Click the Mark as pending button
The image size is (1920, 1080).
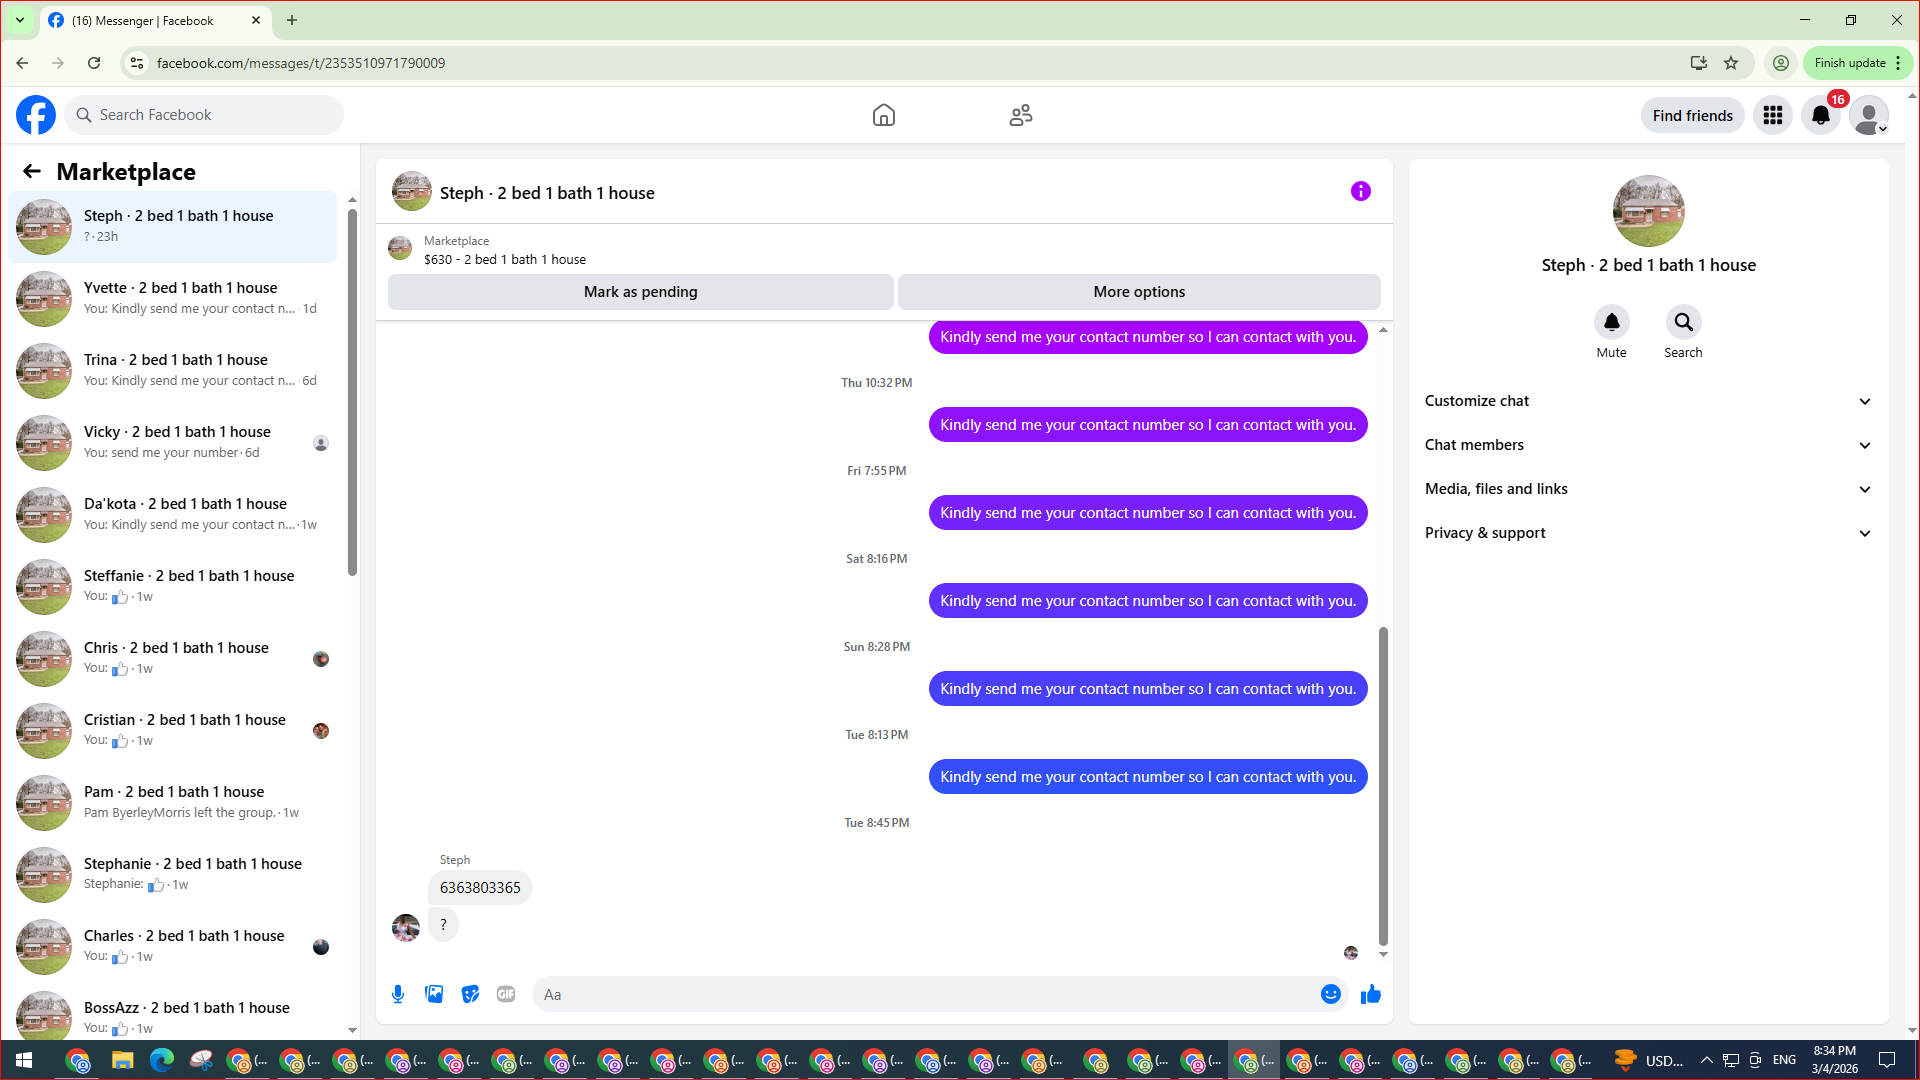[640, 292]
